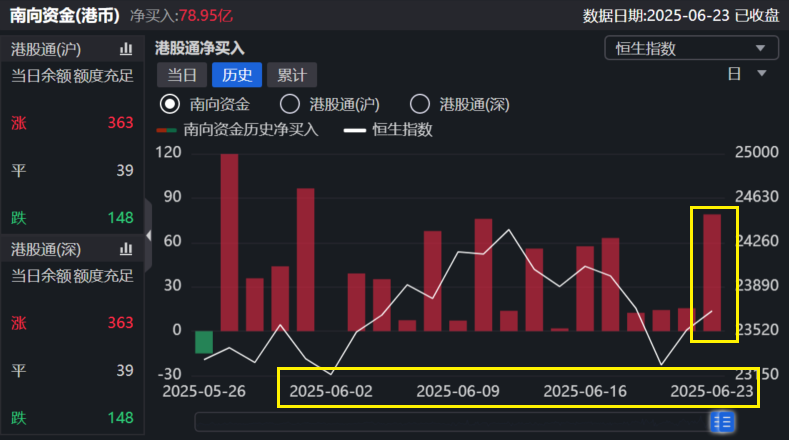
Task: Click 涨 363 under 港股通(沪)
Action: coord(72,122)
